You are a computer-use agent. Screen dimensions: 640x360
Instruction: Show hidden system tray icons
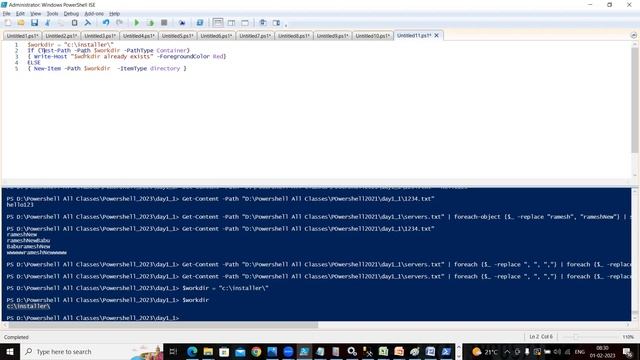pyautogui.click(x=507, y=351)
